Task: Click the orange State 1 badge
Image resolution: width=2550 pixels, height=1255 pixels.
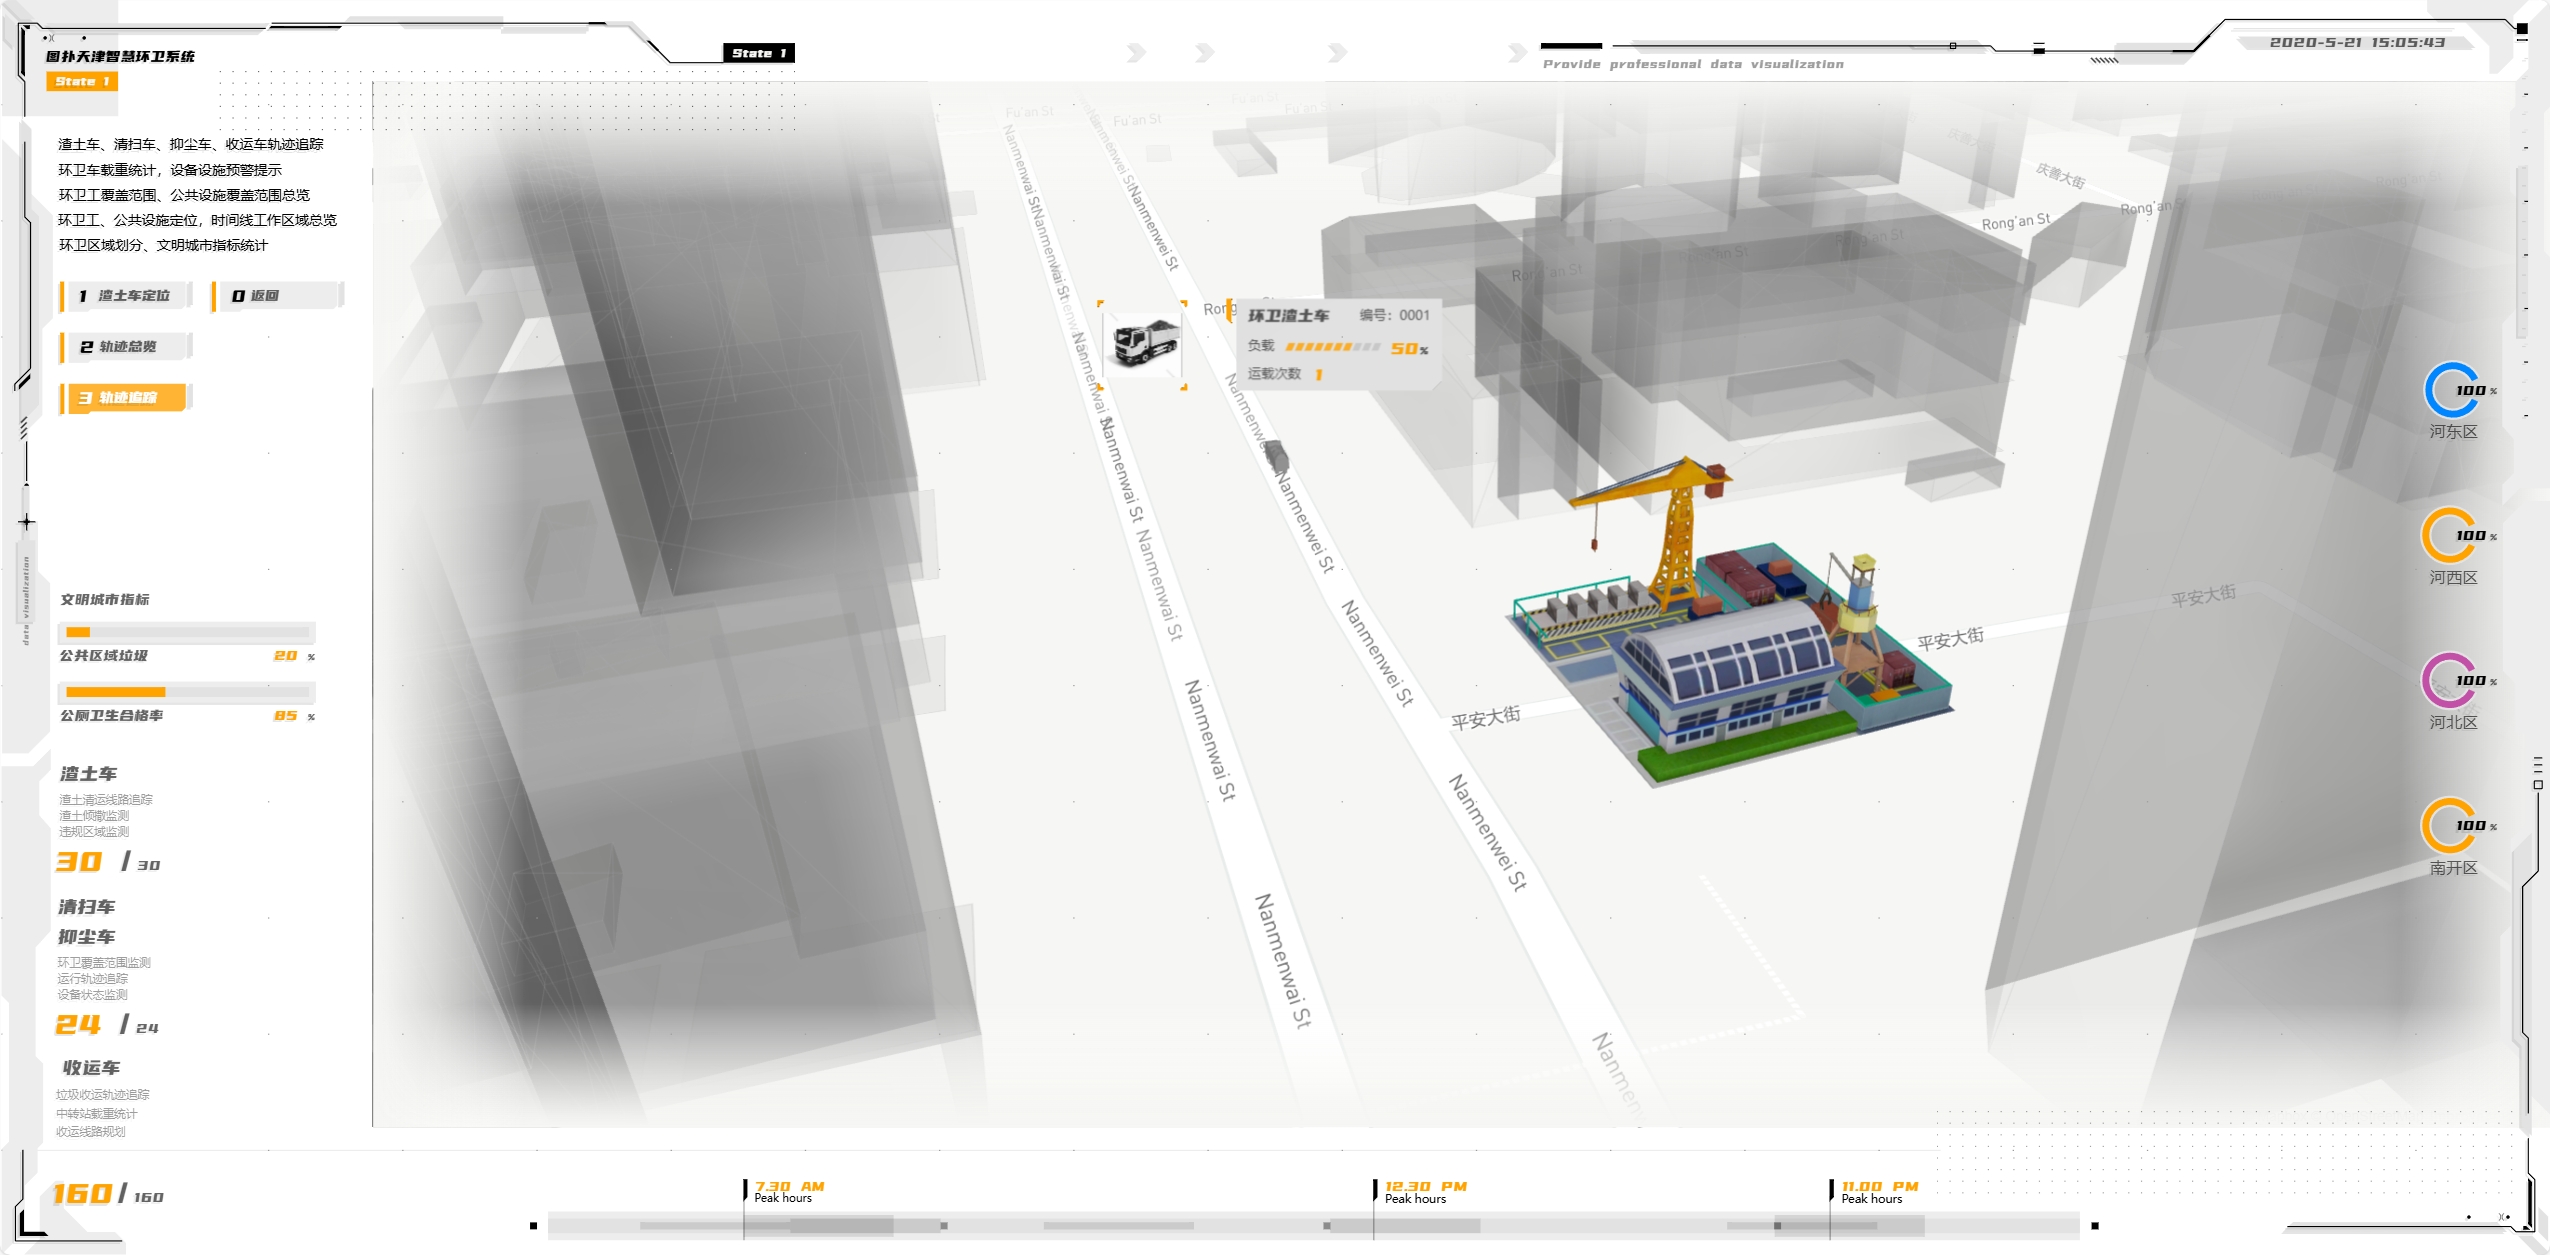Action: click(x=82, y=82)
